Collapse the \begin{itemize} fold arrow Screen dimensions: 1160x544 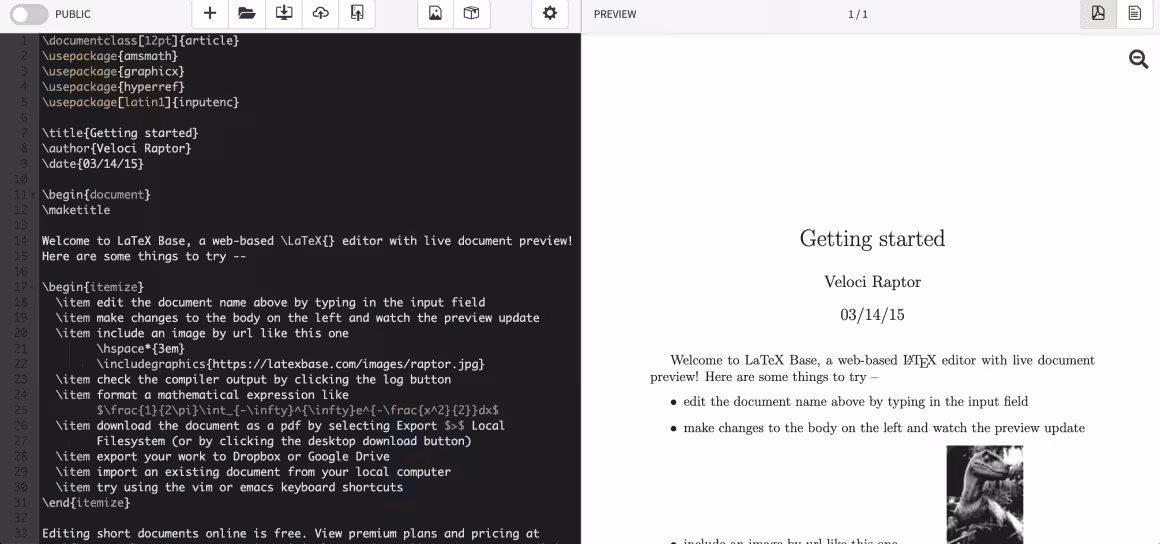pos(33,288)
